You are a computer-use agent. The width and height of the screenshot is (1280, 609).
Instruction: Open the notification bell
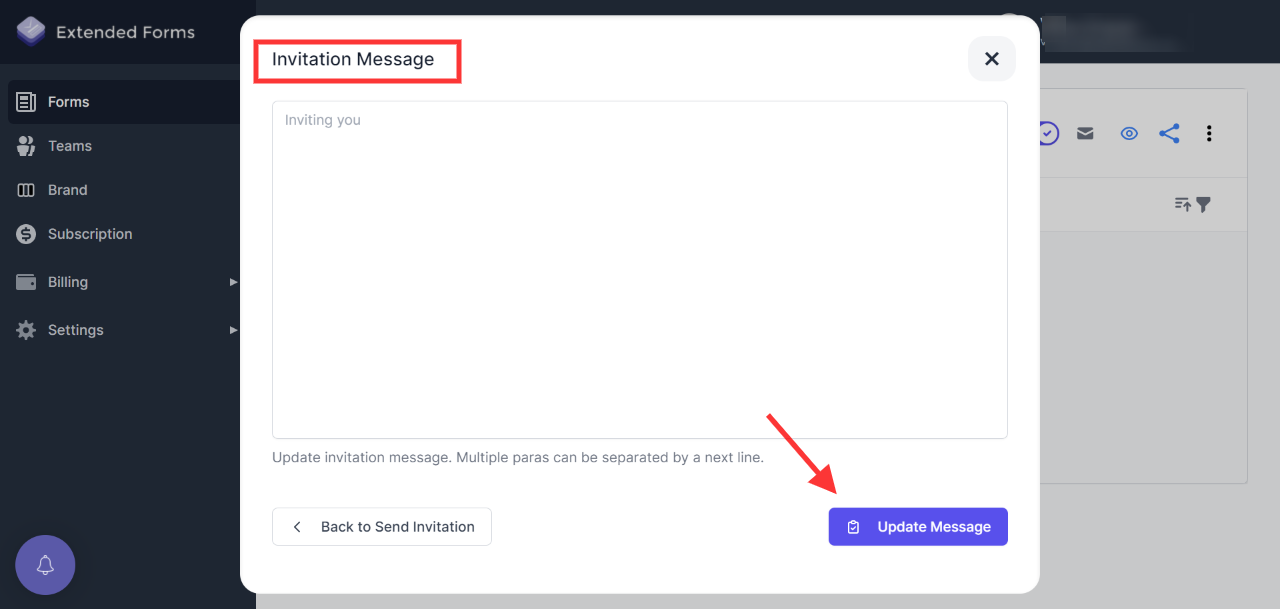tap(45, 565)
